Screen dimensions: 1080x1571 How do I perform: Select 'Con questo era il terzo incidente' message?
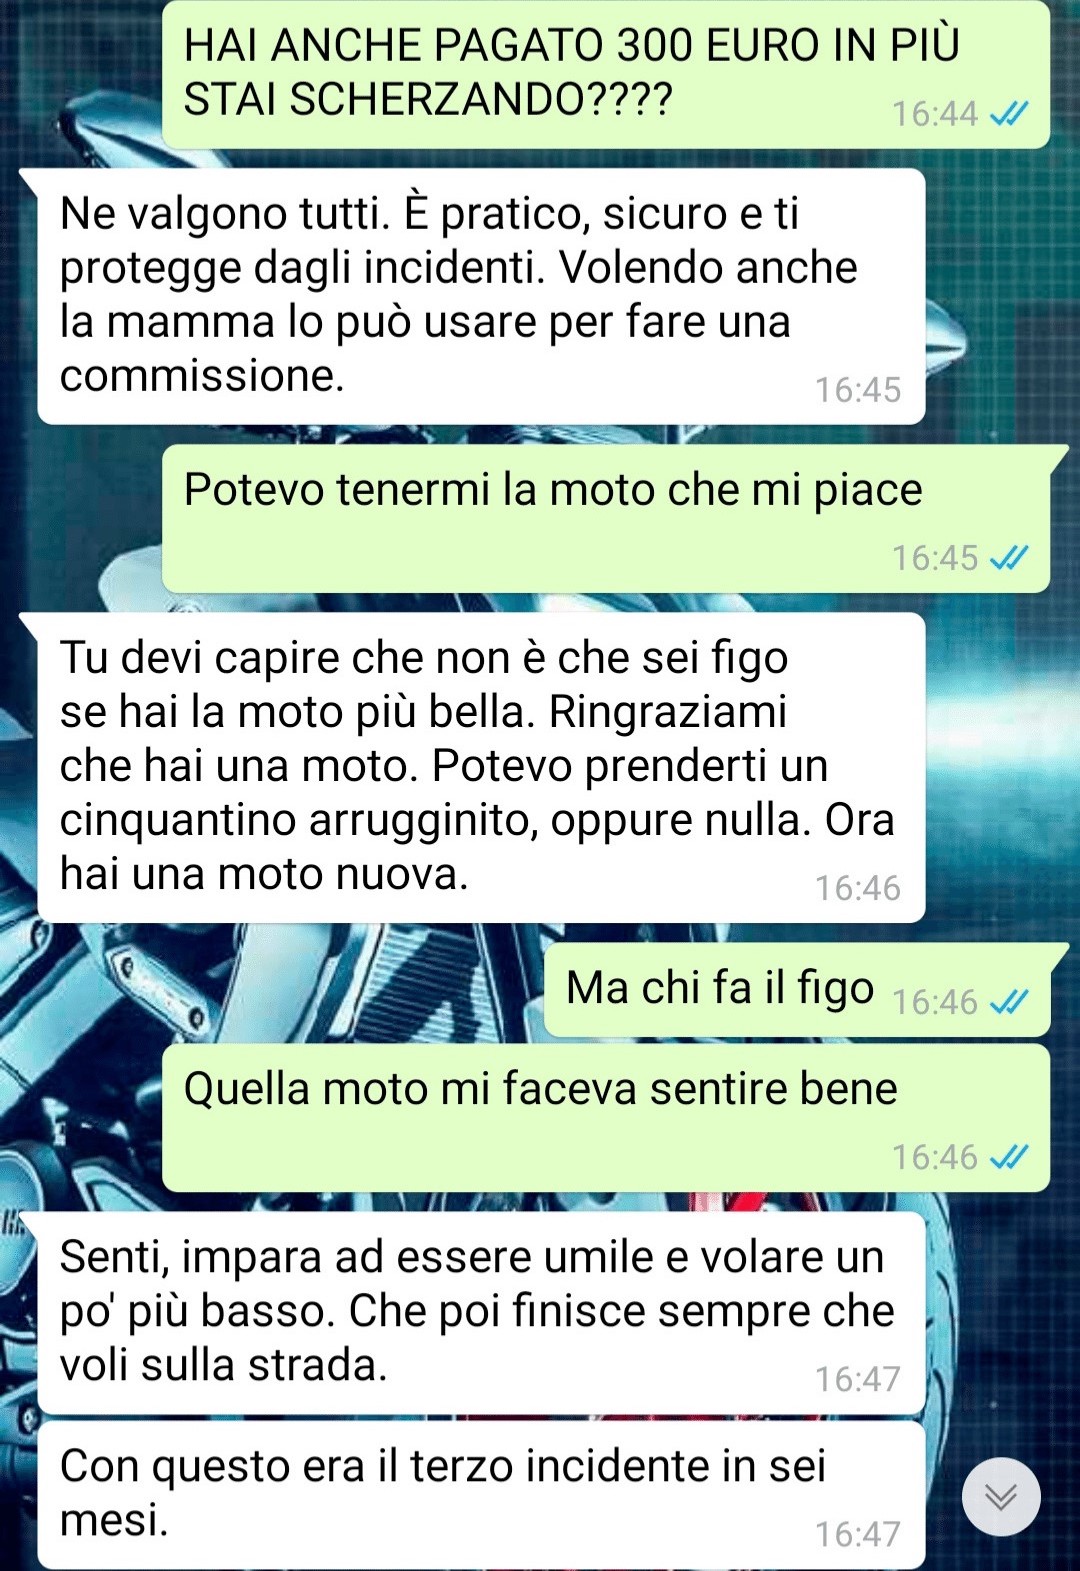tap(481, 1495)
